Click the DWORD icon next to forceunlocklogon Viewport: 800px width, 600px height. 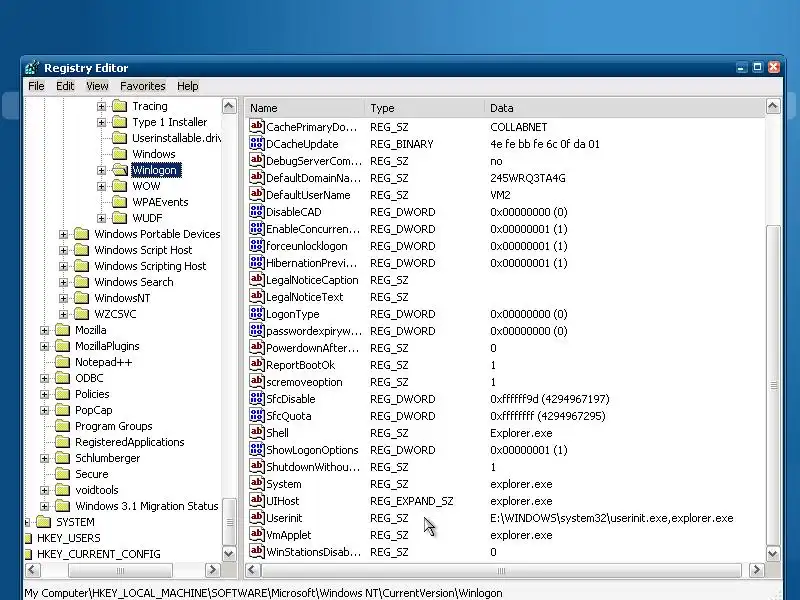pyautogui.click(x=257, y=245)
